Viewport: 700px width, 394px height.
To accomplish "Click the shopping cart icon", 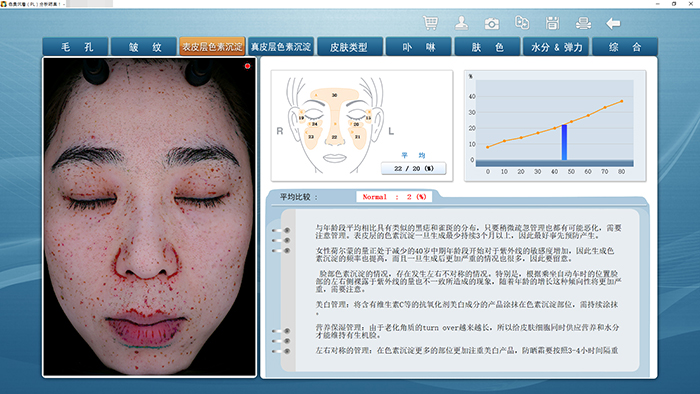I will (430, 23).
